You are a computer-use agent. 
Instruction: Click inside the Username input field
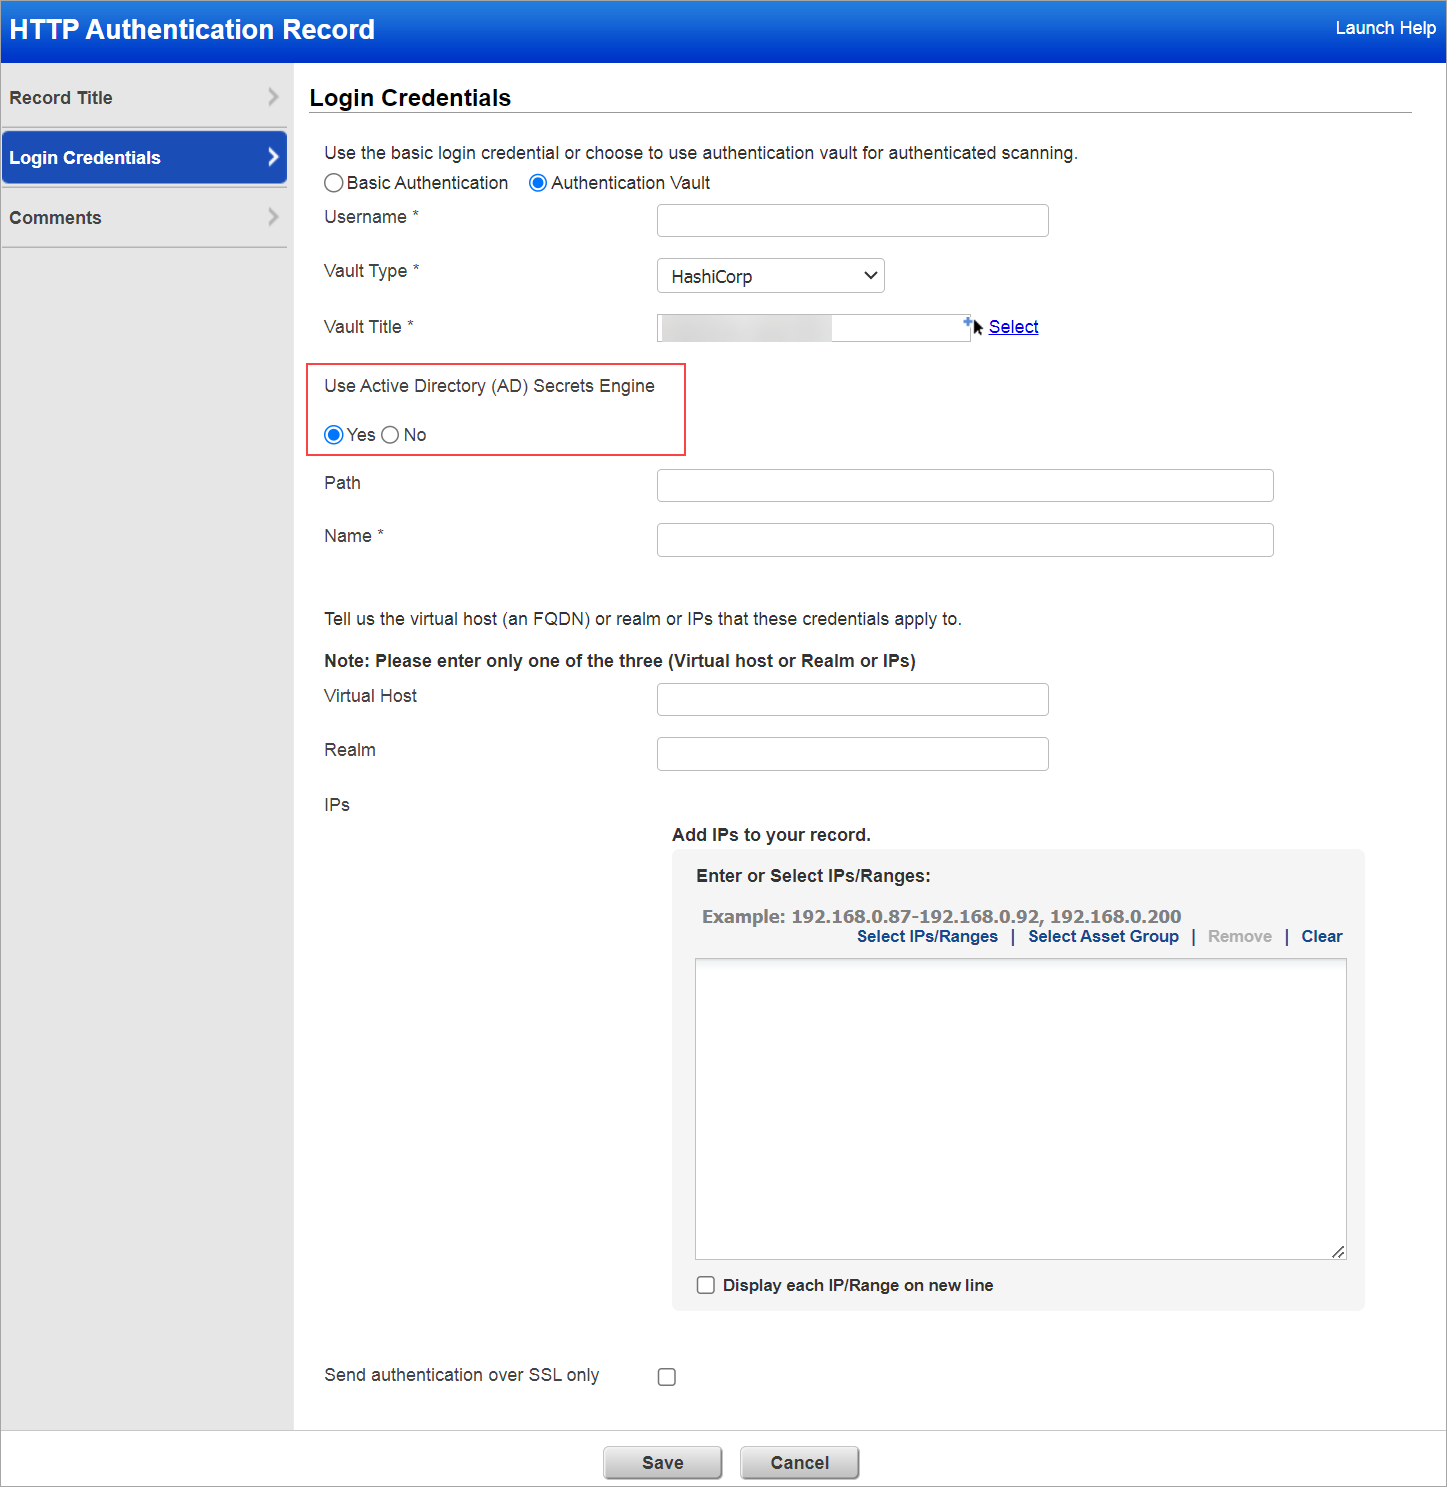tap(852, 220)
